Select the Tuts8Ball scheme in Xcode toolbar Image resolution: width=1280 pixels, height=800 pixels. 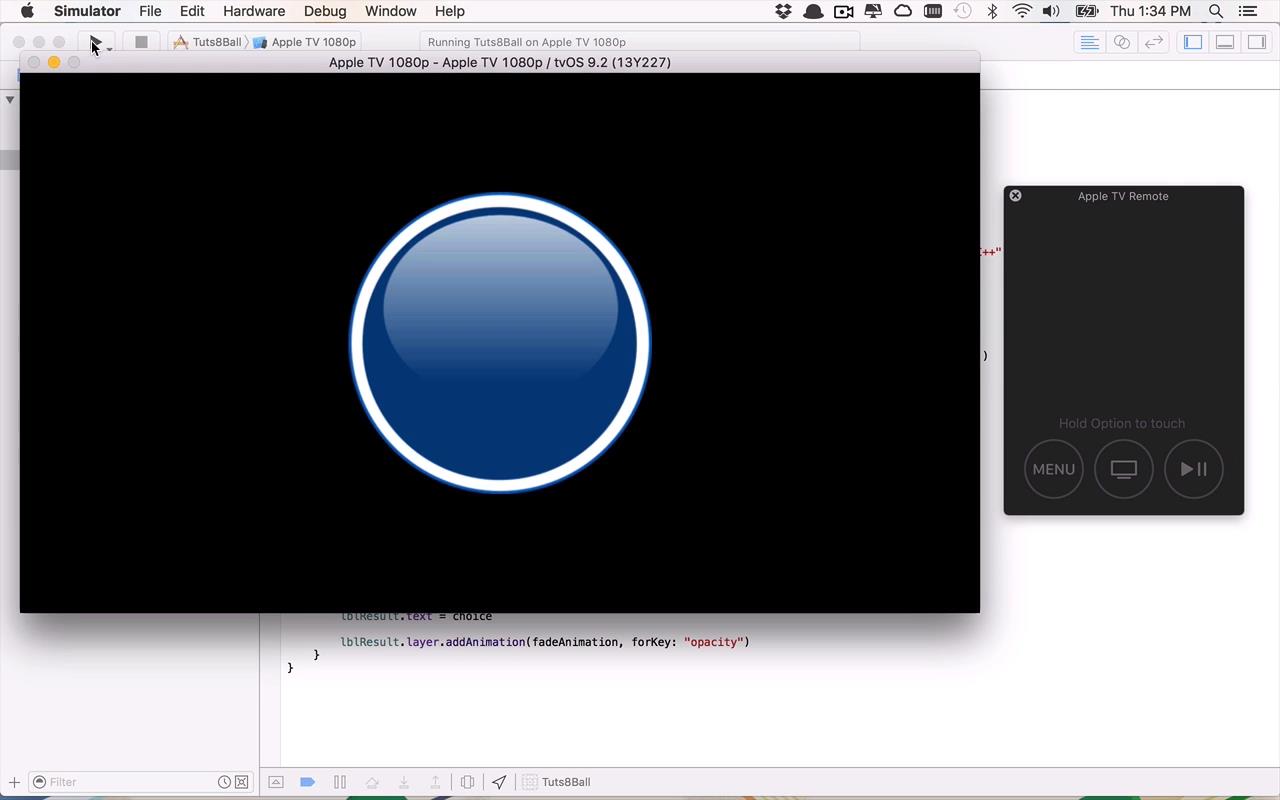(x=208, y=42)
